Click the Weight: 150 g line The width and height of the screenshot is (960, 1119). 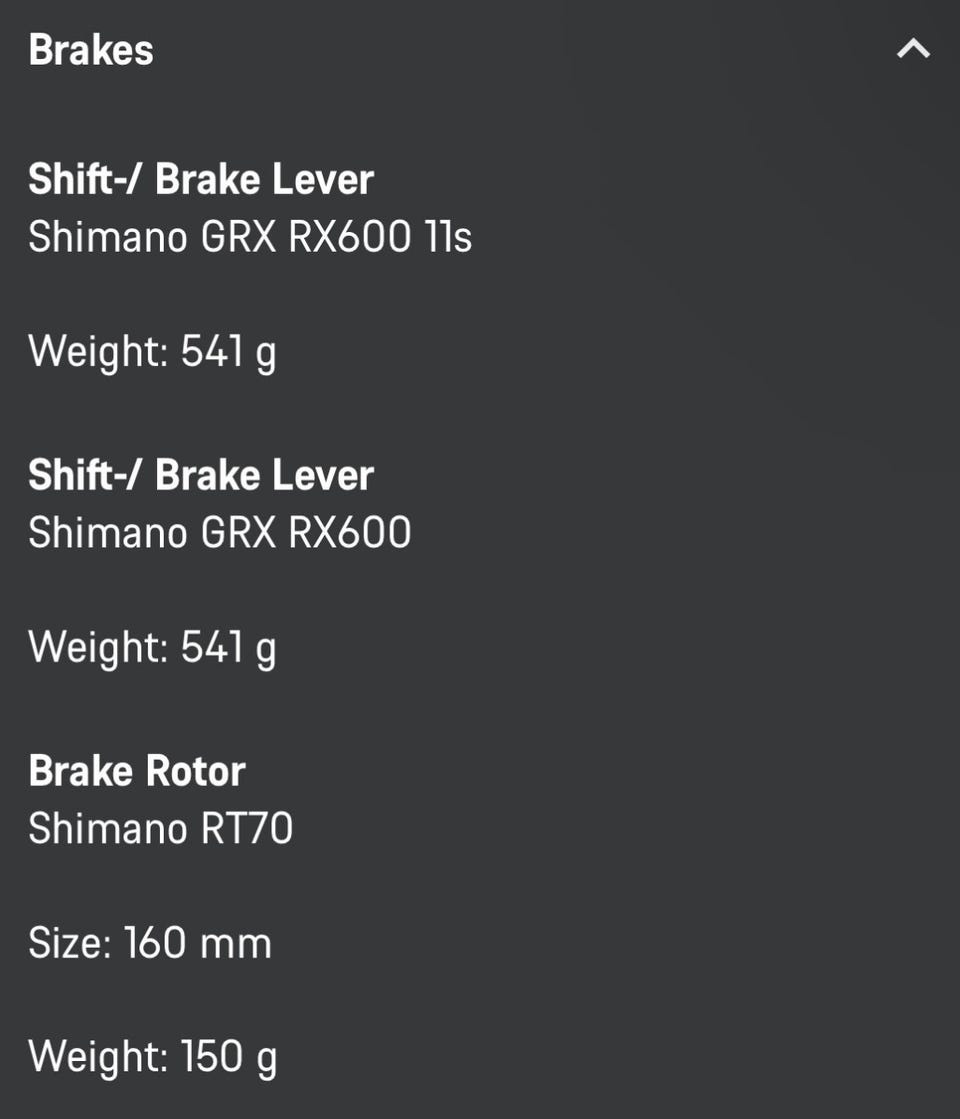pyautogui.click(x=152, y=1058)
